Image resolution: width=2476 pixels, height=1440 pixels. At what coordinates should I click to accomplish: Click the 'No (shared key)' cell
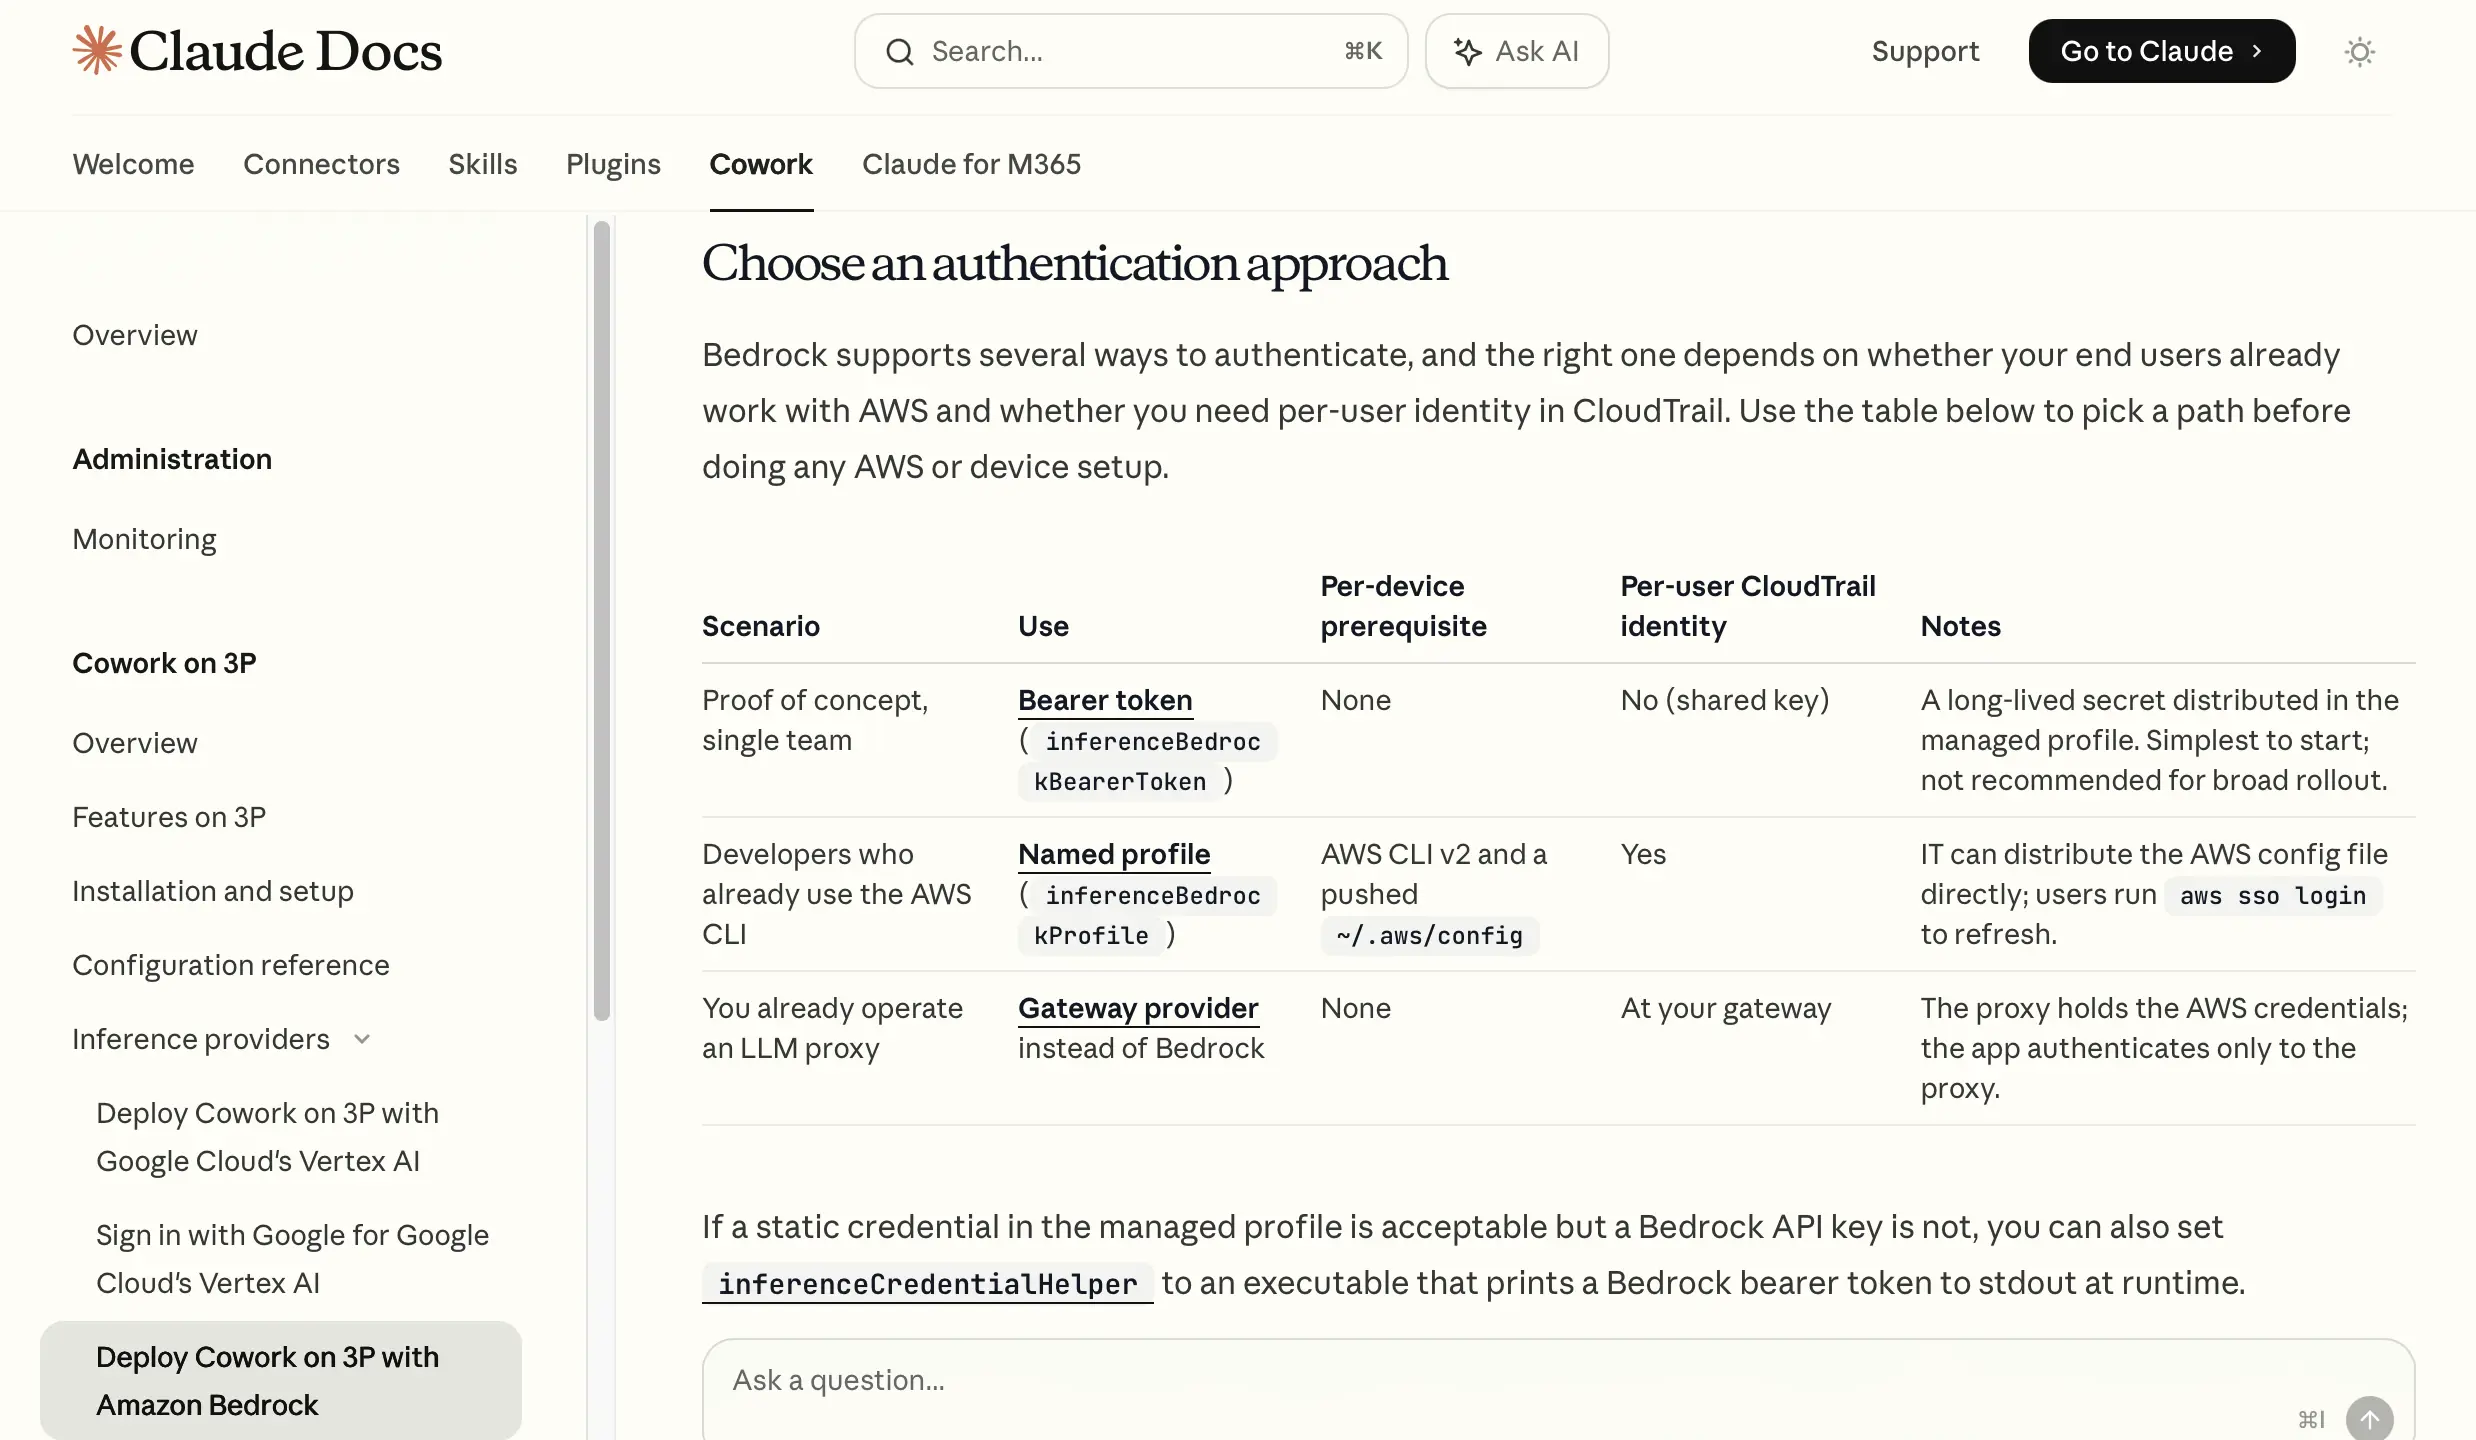click(1725, 700)
